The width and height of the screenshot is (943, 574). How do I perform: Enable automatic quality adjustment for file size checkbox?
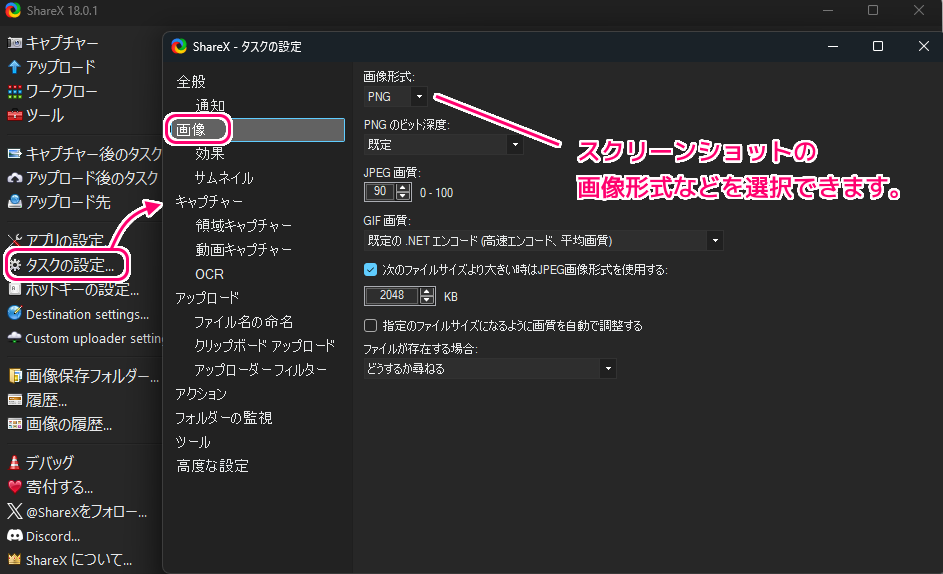click(370, 326)
